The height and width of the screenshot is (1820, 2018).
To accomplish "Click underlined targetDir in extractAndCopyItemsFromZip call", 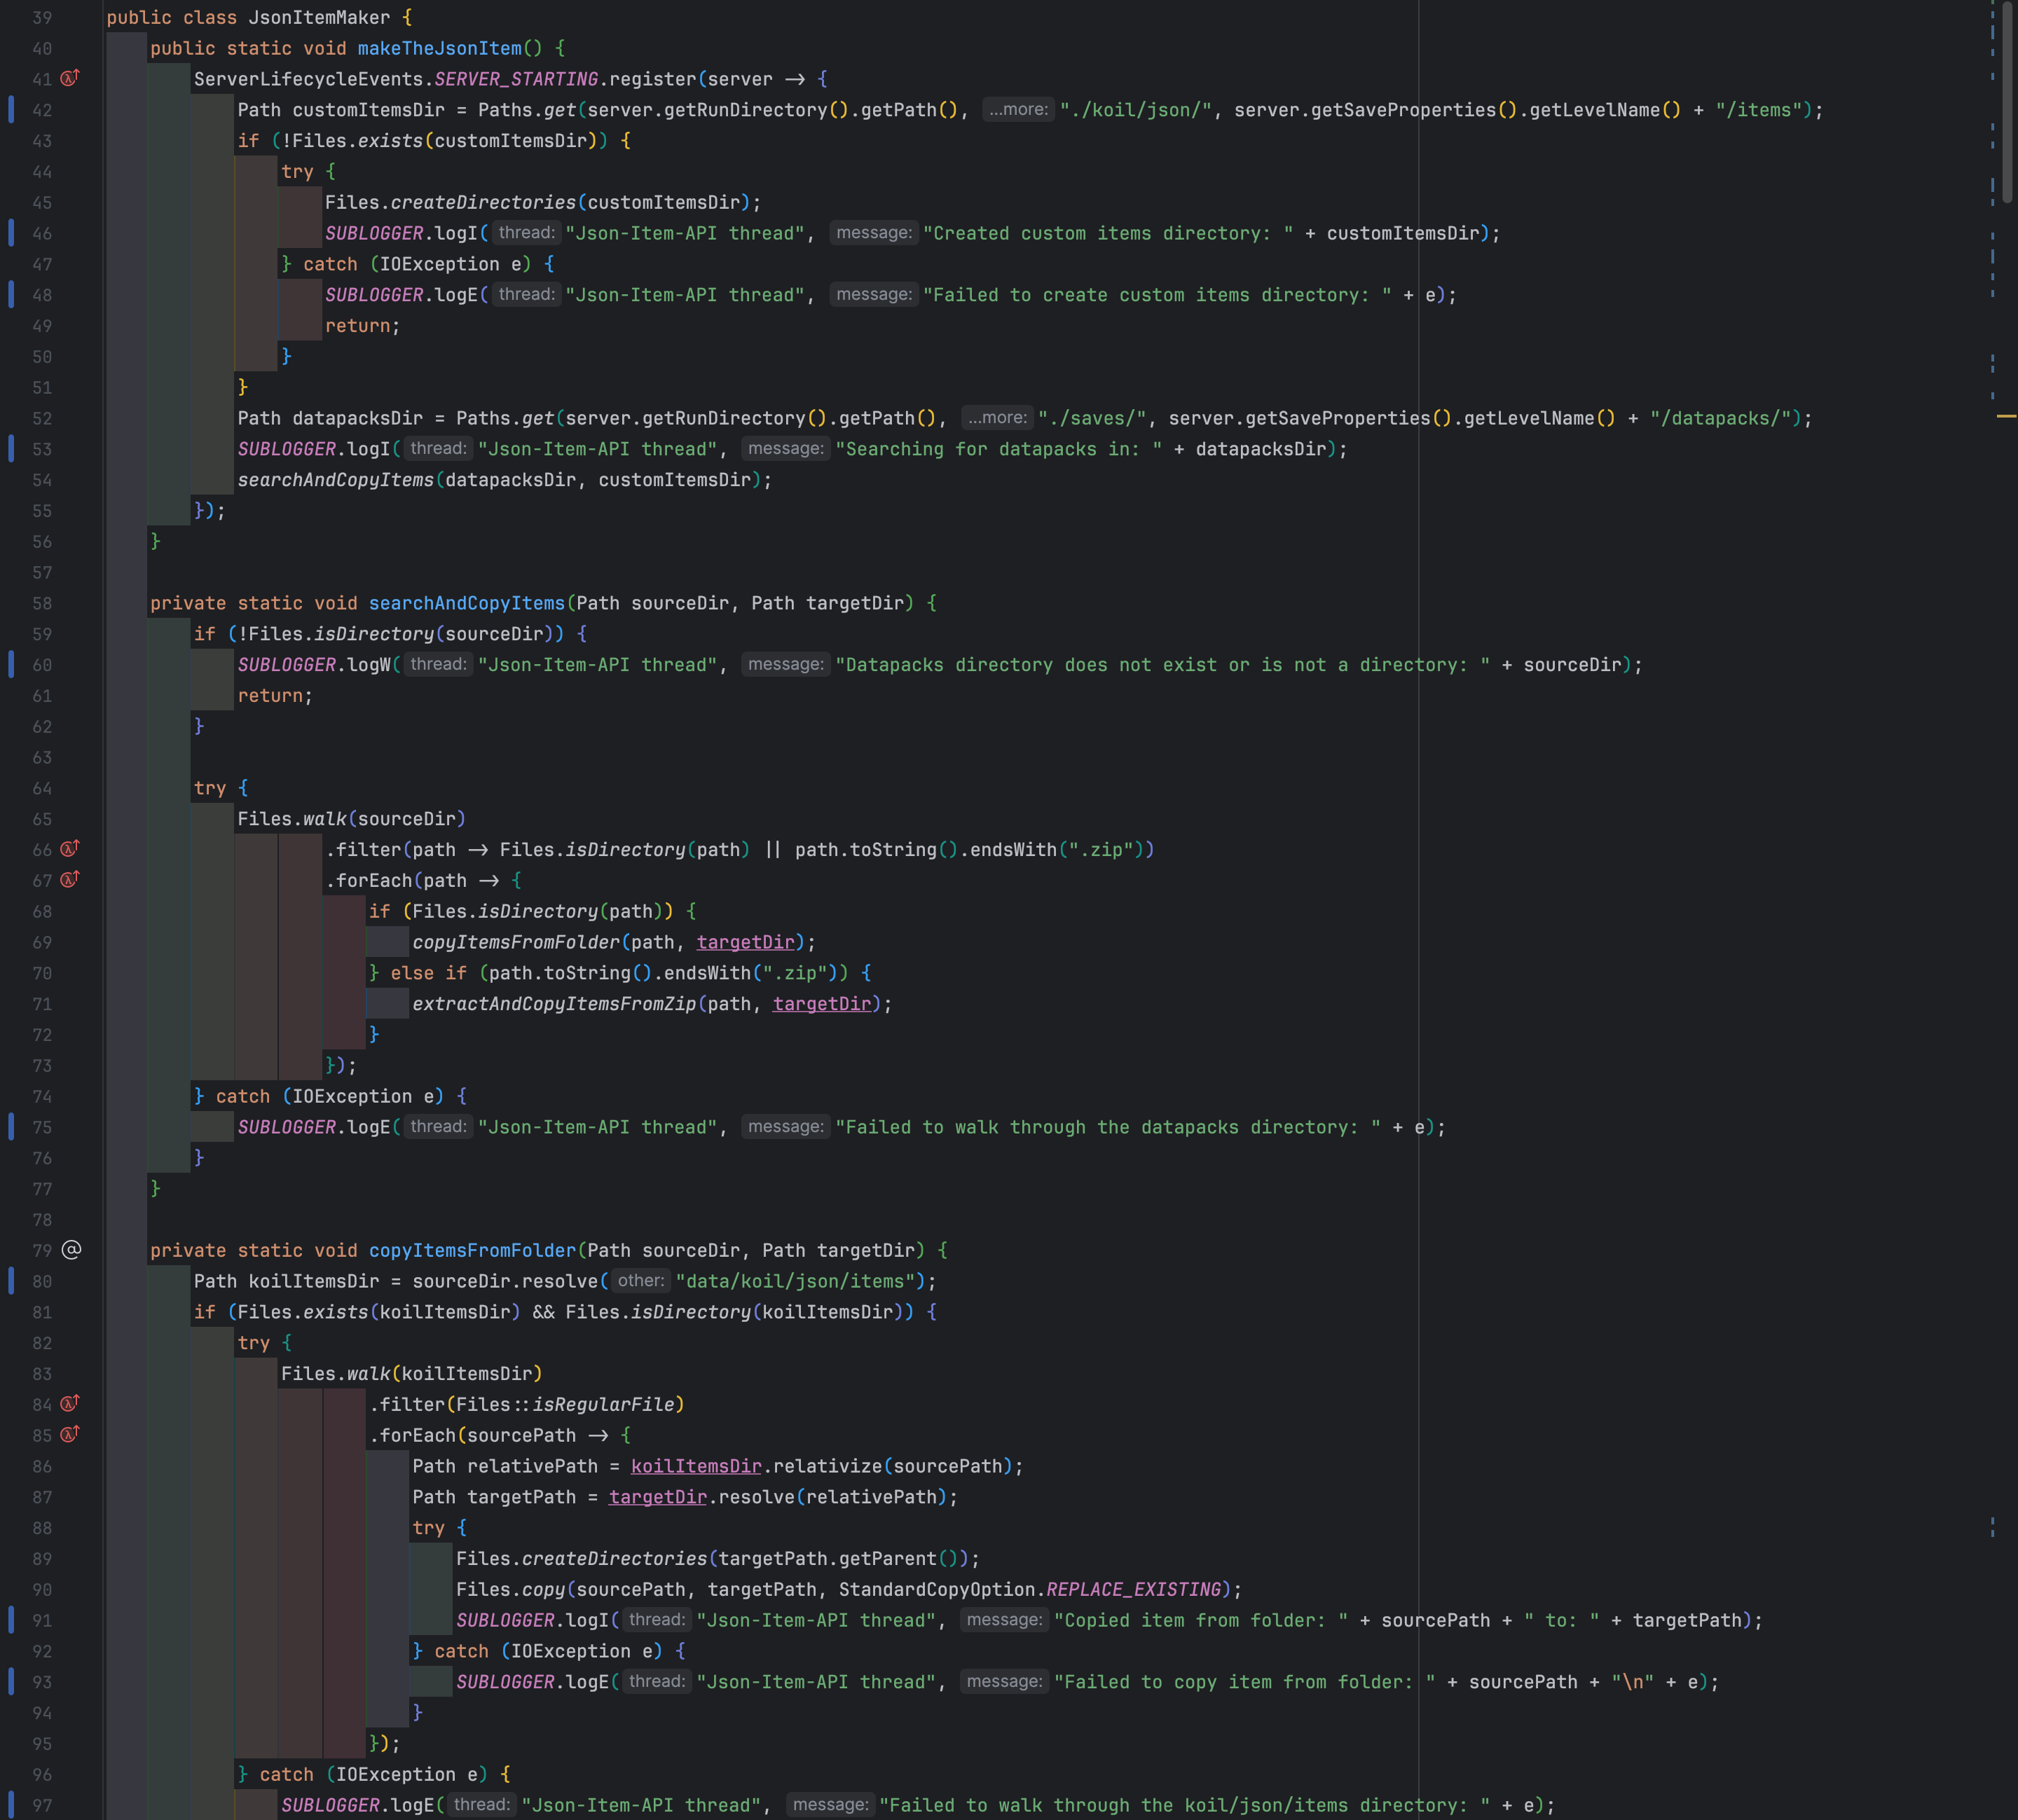I will tap(821, 1003).
